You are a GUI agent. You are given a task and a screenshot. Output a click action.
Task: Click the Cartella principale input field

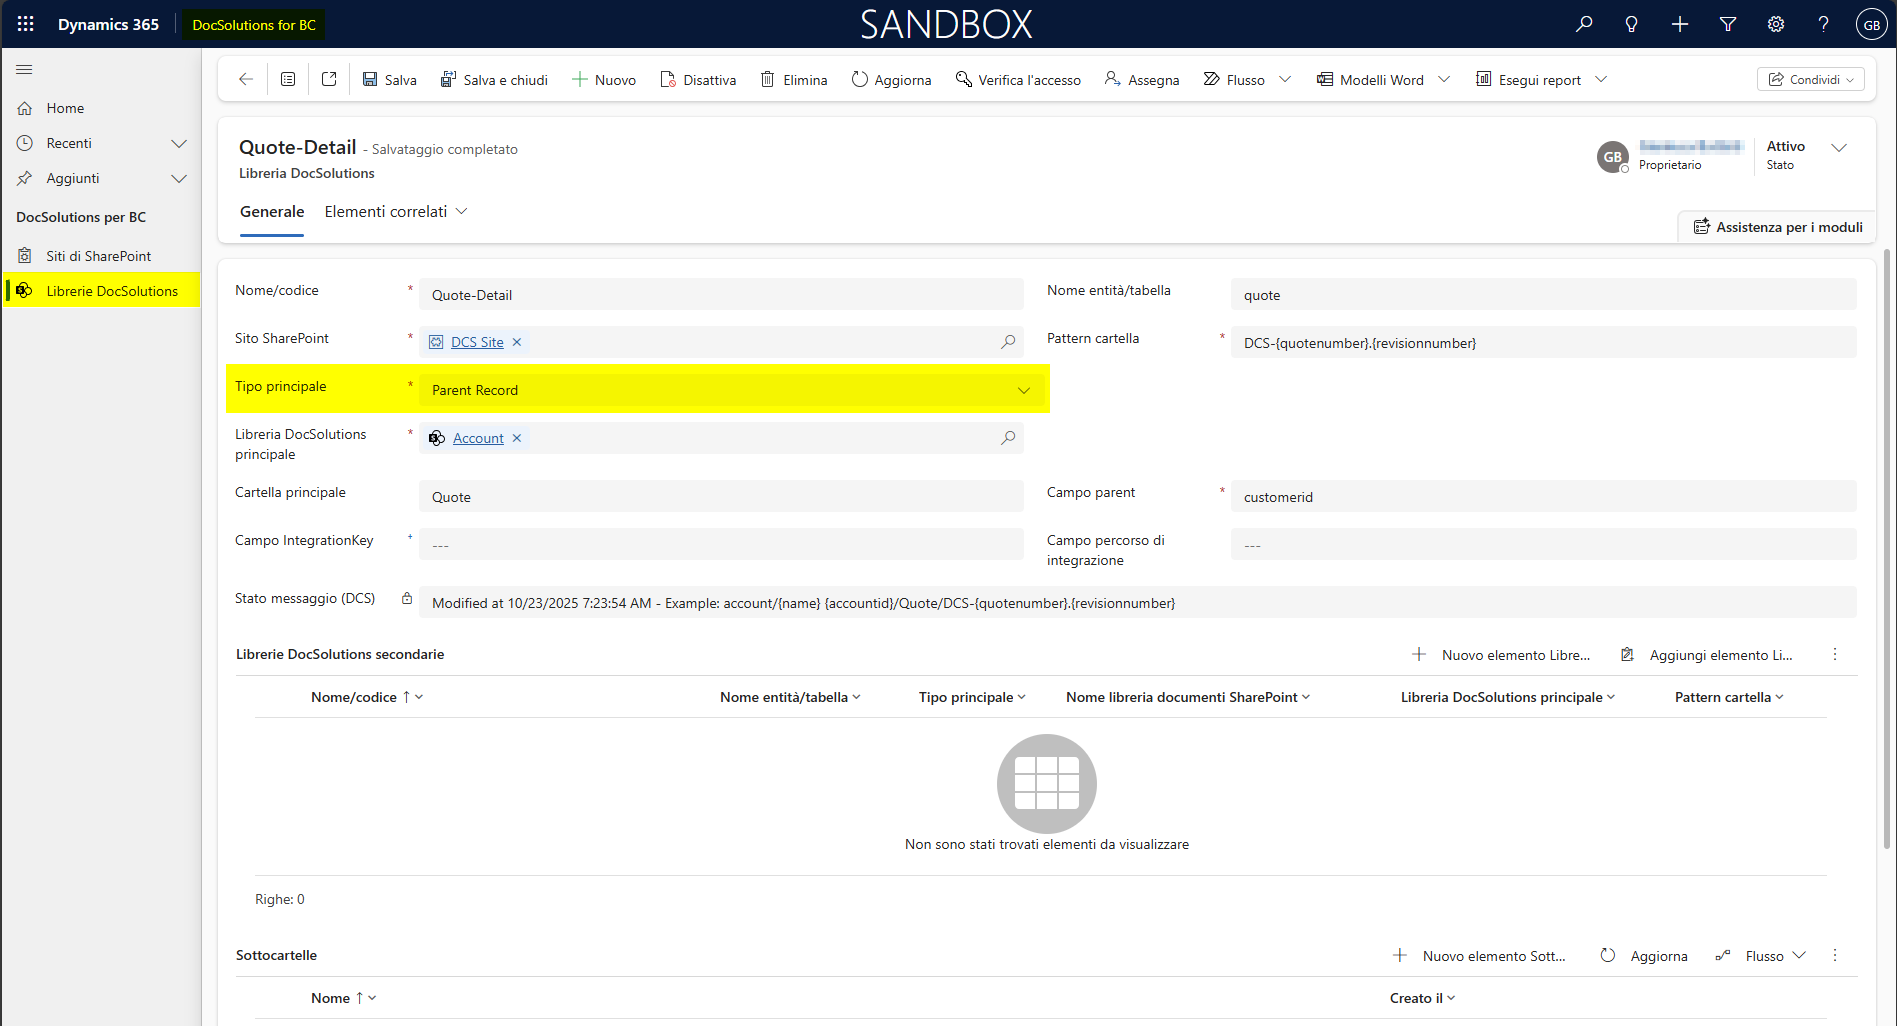pos(720,497)
